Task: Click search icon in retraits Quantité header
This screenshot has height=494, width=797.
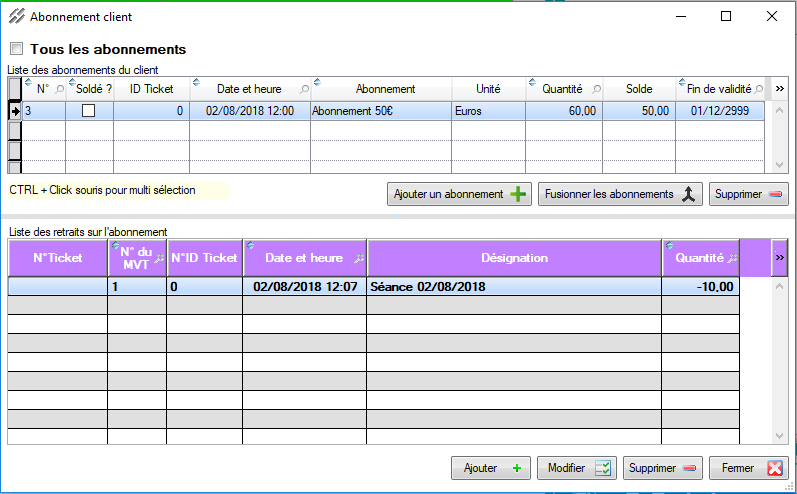Action: (x=732, y=258)
